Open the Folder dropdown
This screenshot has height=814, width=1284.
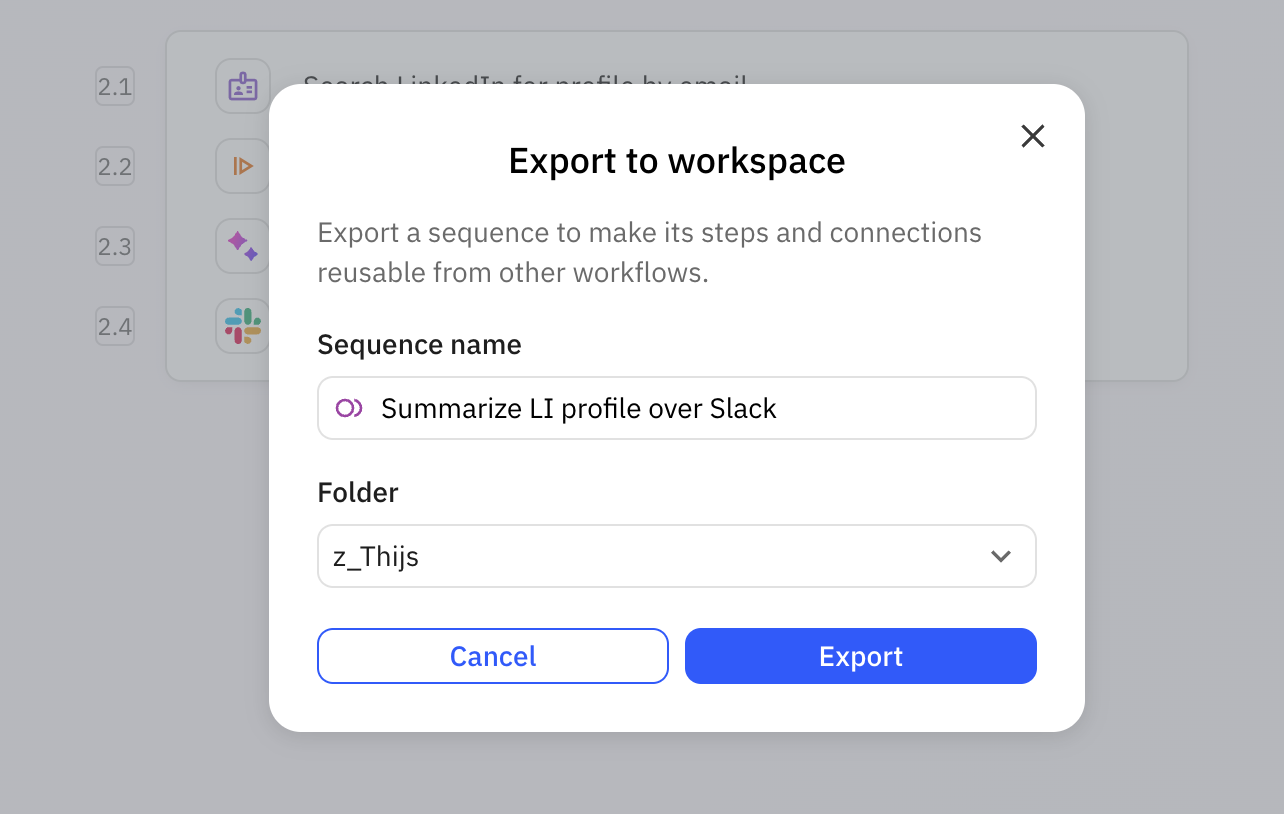tap(676, 556)
